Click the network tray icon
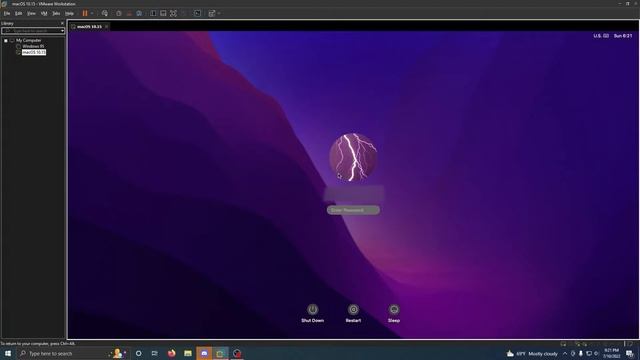This screenshot has width=640, height=360. 589,354
